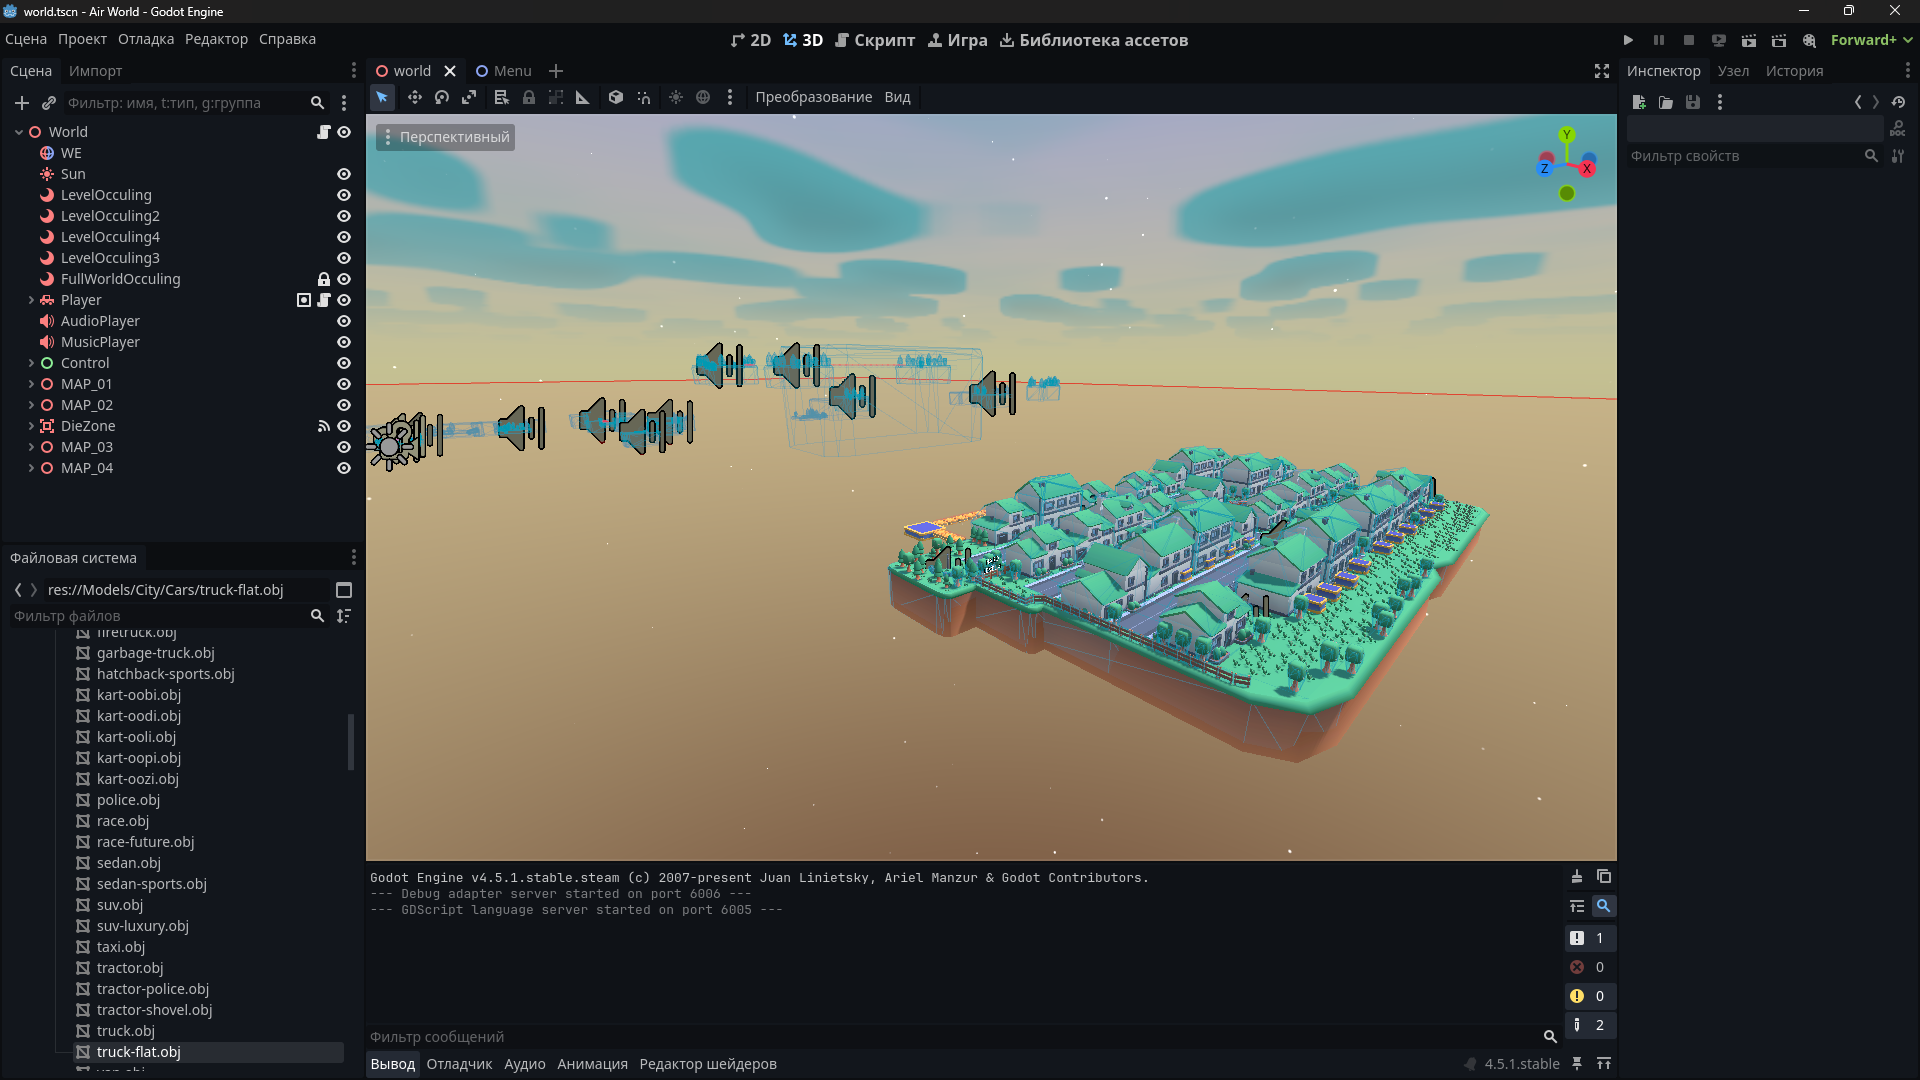Open the Проект menu
This screenshot has width=1920, height=1080.
click(82, 39)
